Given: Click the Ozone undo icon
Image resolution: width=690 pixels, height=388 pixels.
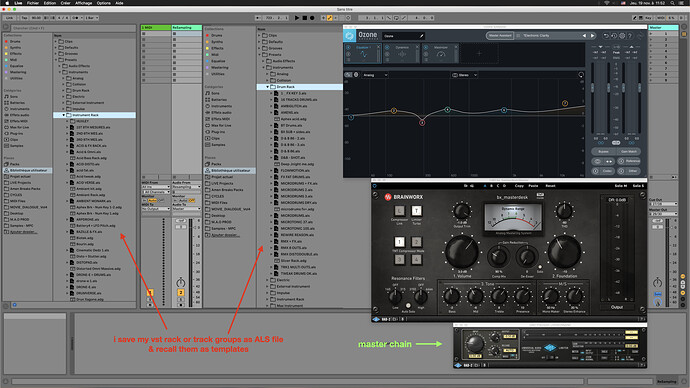Looking at the screenshot, I should tap(606, 36).
